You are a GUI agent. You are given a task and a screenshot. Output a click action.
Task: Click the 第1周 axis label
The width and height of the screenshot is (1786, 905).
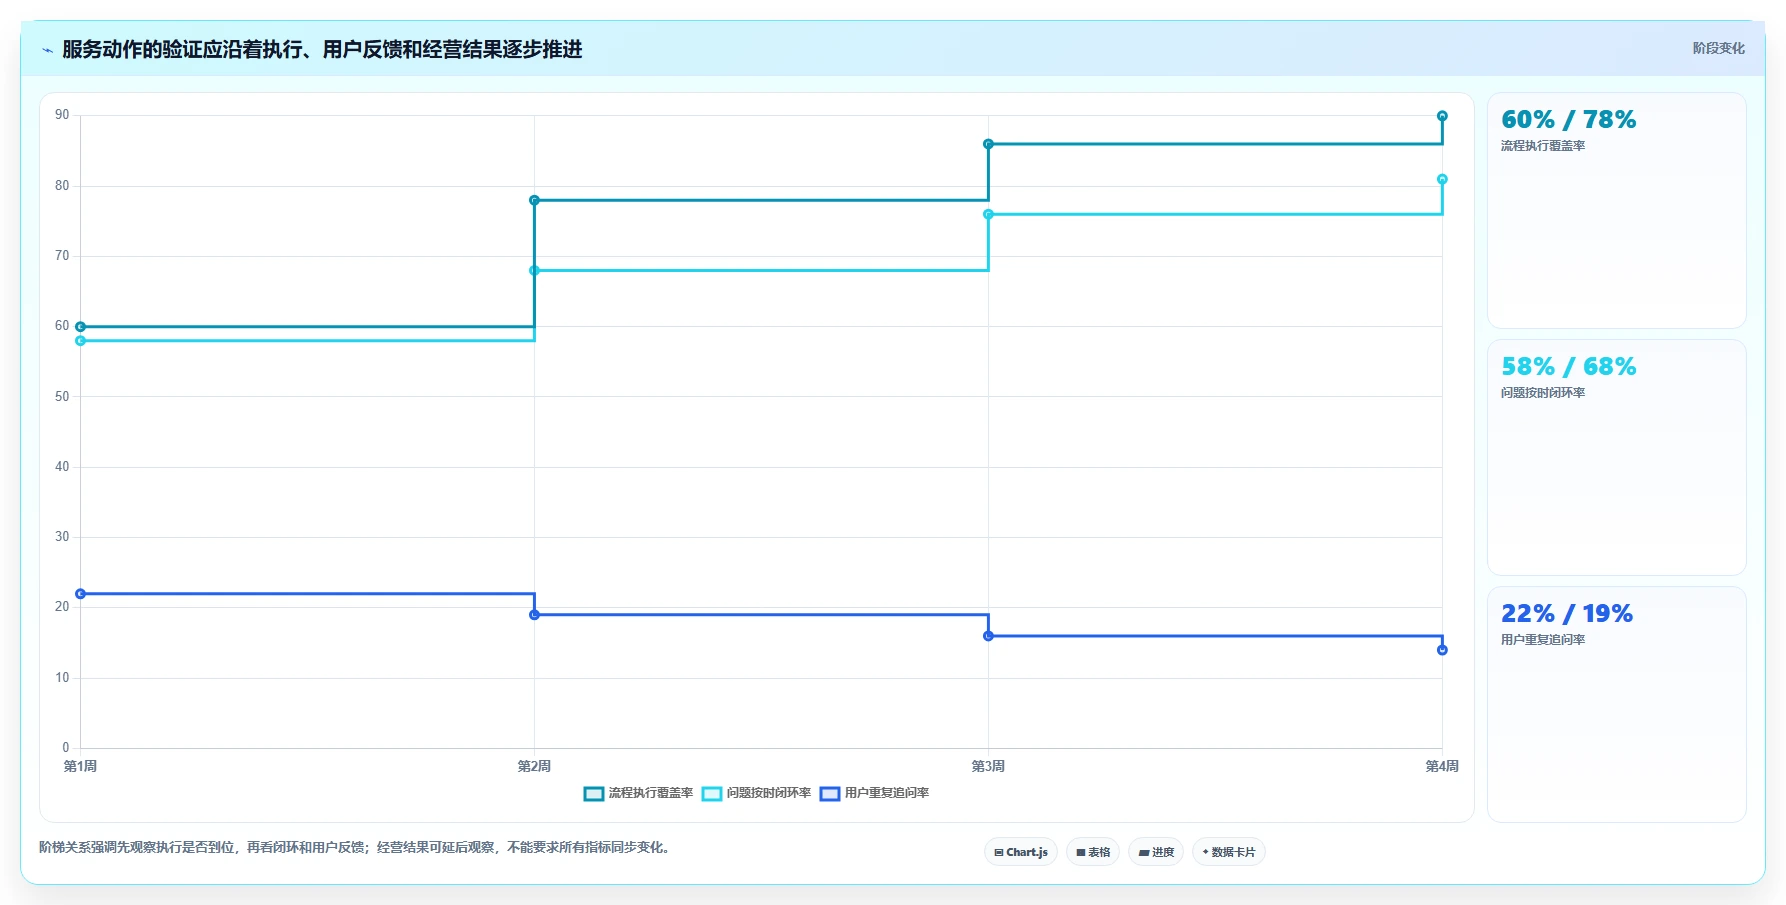(x=80, y=766)
